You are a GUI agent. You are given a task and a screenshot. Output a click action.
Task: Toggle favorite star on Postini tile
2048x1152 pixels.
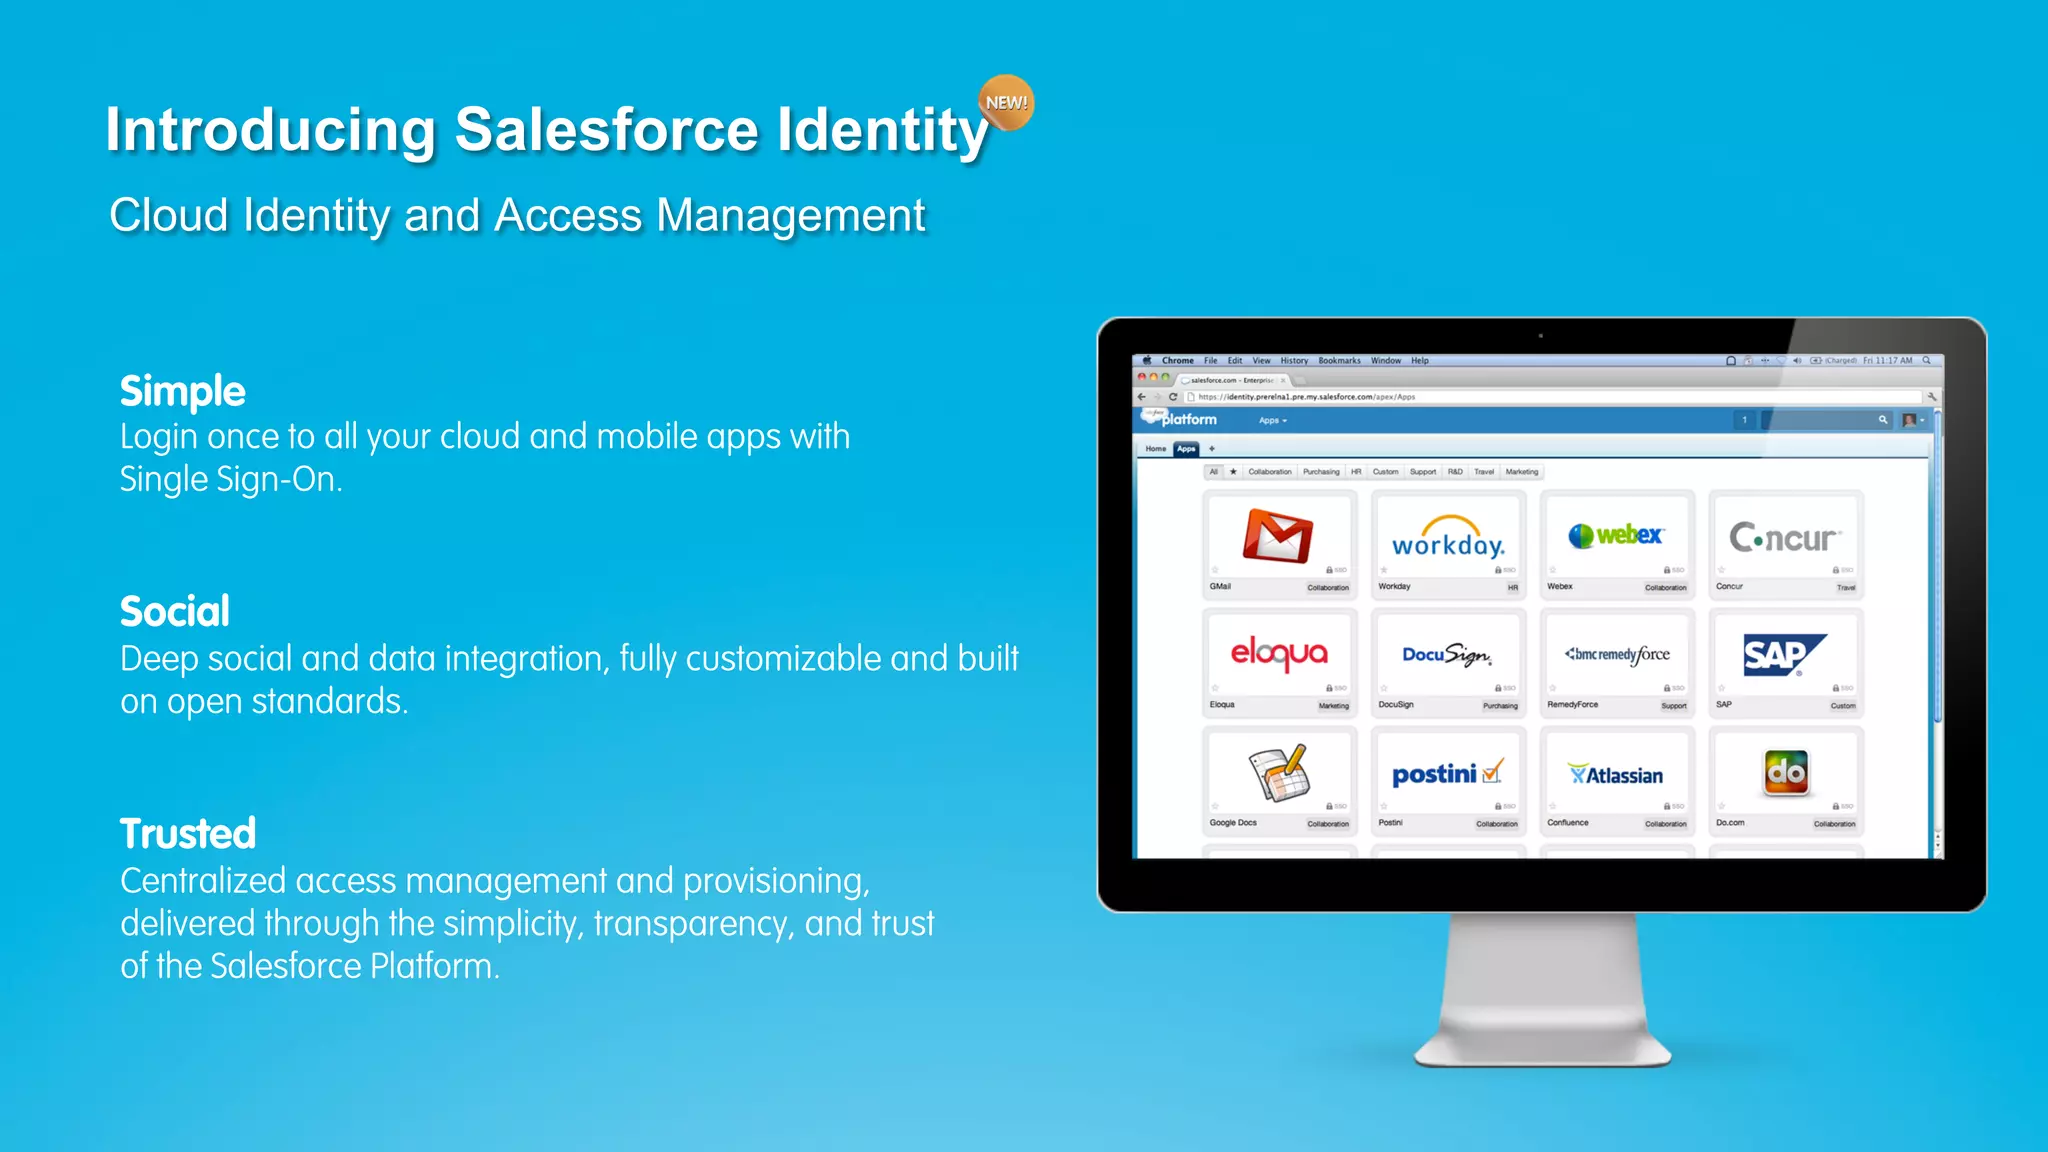point(1384,806)
